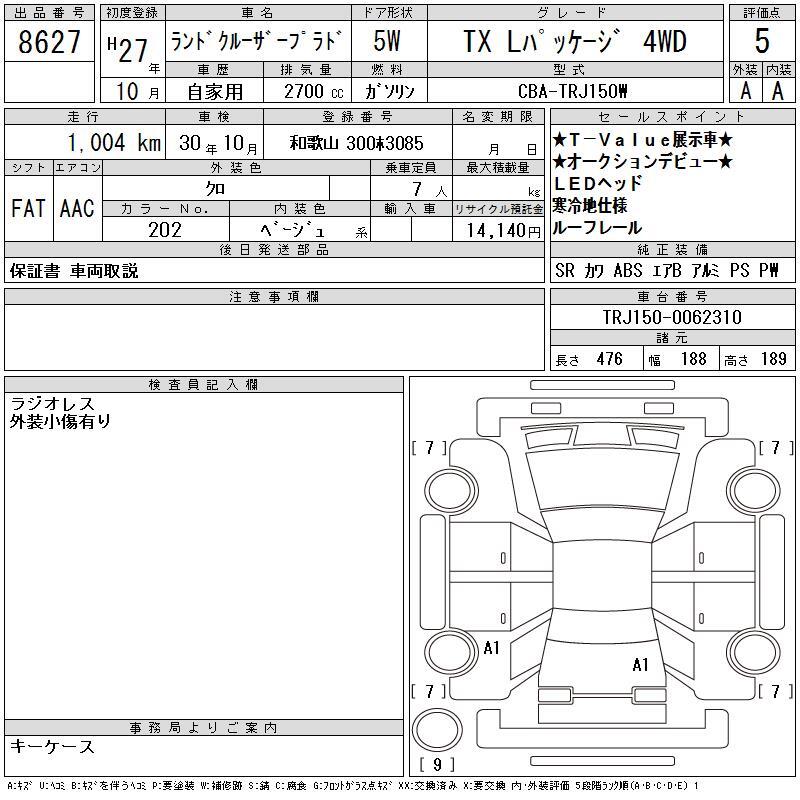Screen dimensions: 800x800
Task: Select LEDヘッド sales point
Action: coord(597,184)
